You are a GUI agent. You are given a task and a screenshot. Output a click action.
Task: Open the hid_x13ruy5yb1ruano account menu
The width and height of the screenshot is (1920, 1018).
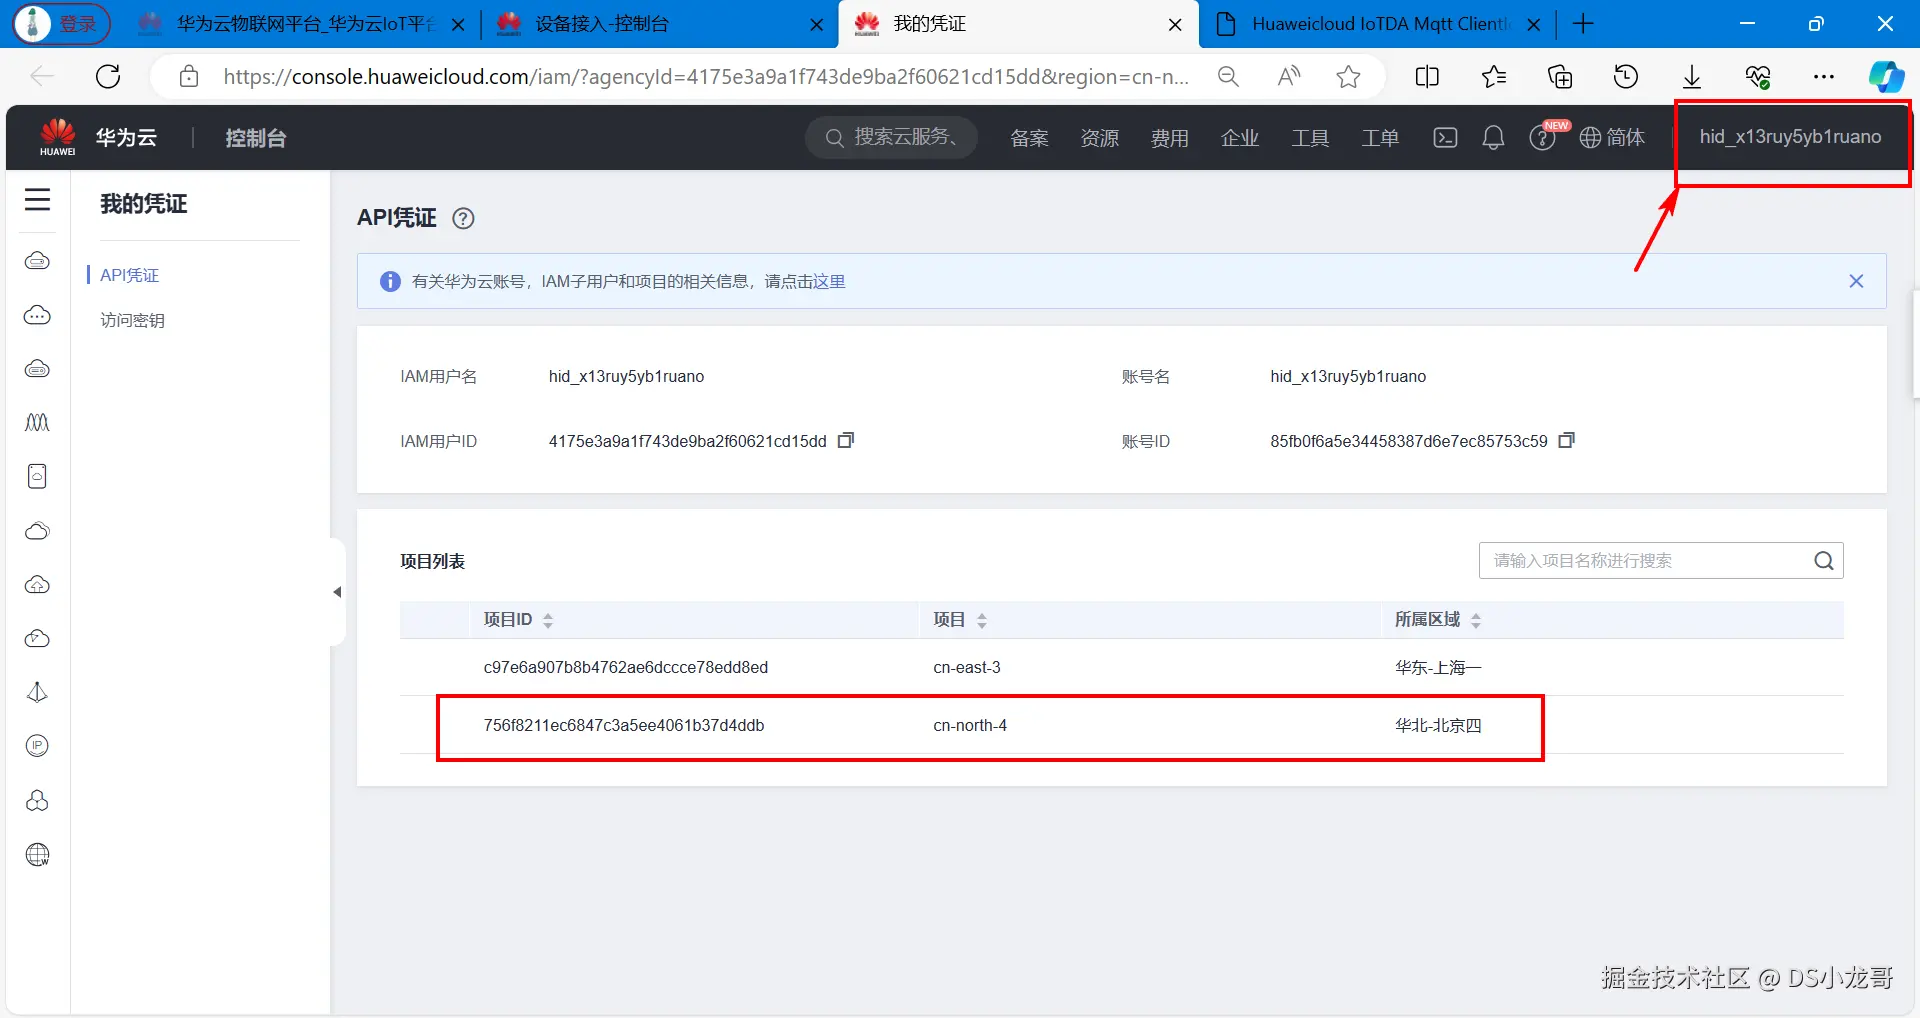(1790, 137)
